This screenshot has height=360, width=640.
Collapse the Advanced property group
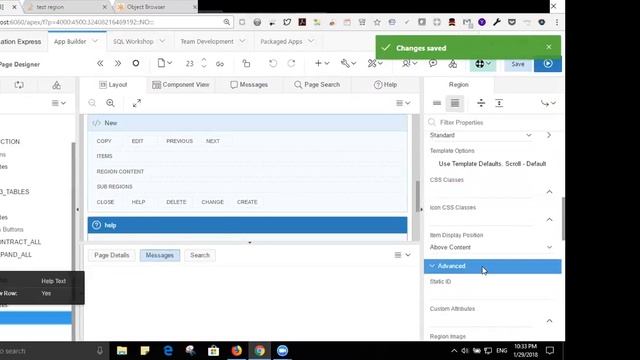492,266
